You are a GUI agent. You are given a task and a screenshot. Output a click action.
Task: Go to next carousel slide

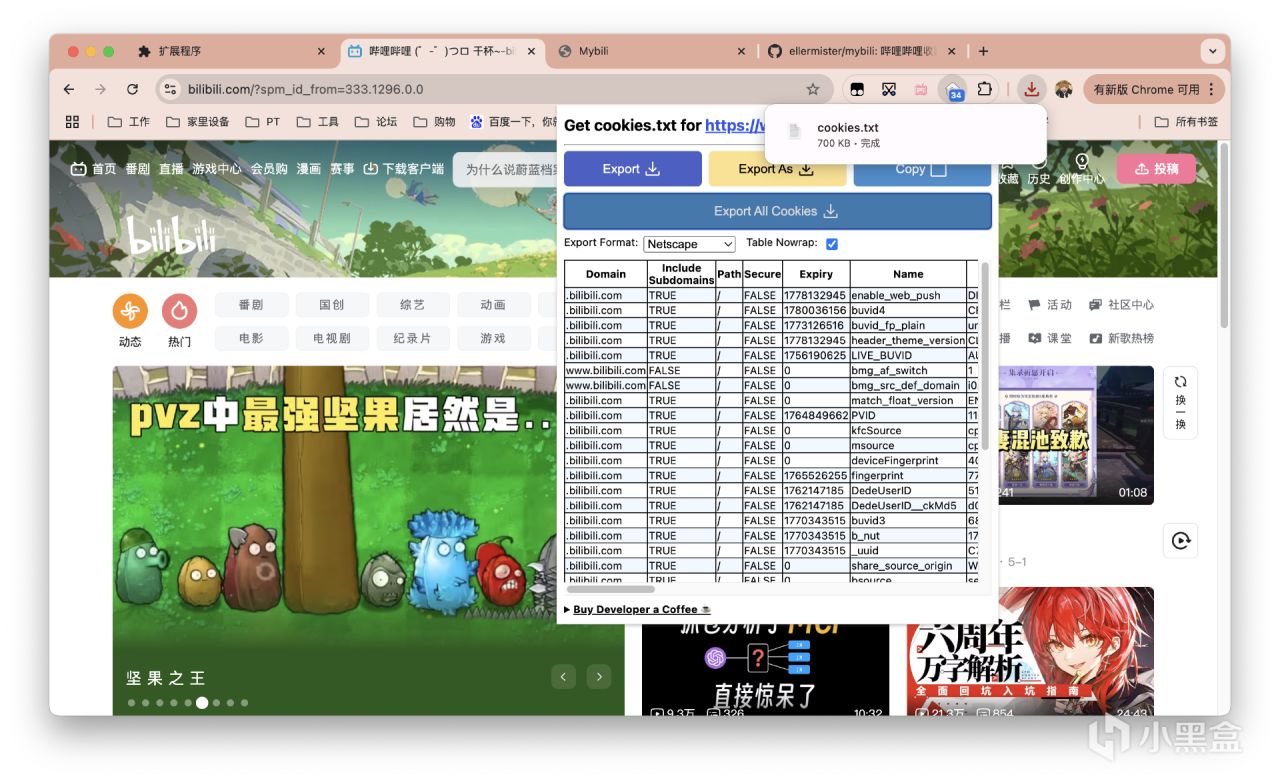click(x=599, y=677)
